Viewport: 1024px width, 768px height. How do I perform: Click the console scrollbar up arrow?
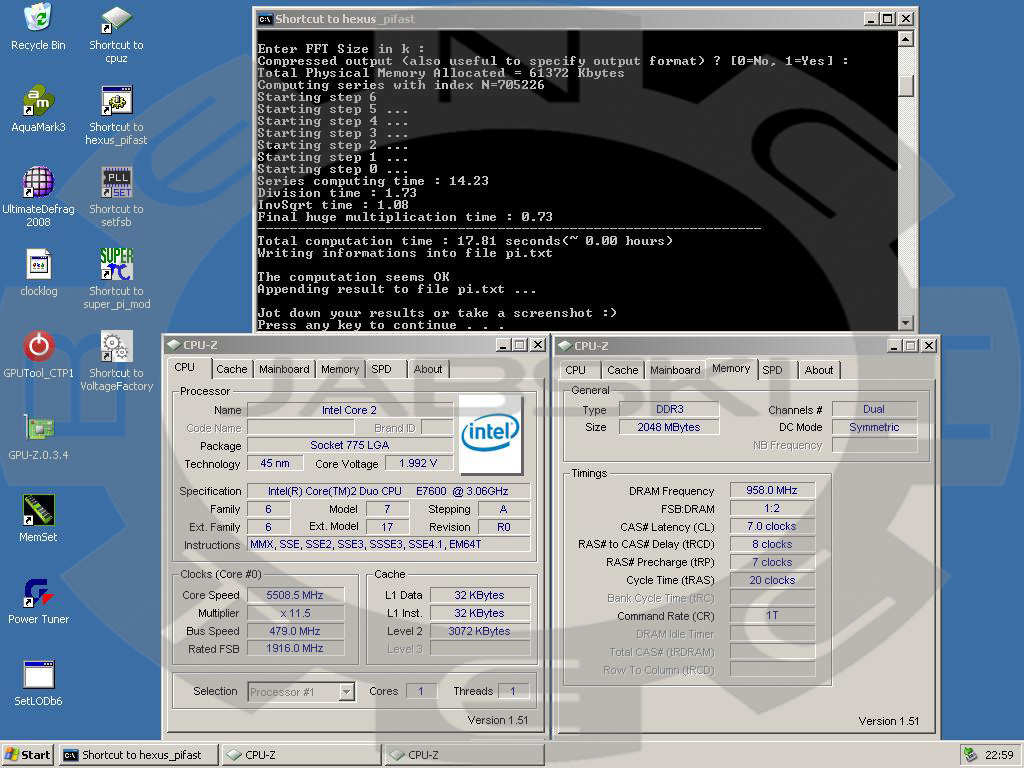pos(905,39)
